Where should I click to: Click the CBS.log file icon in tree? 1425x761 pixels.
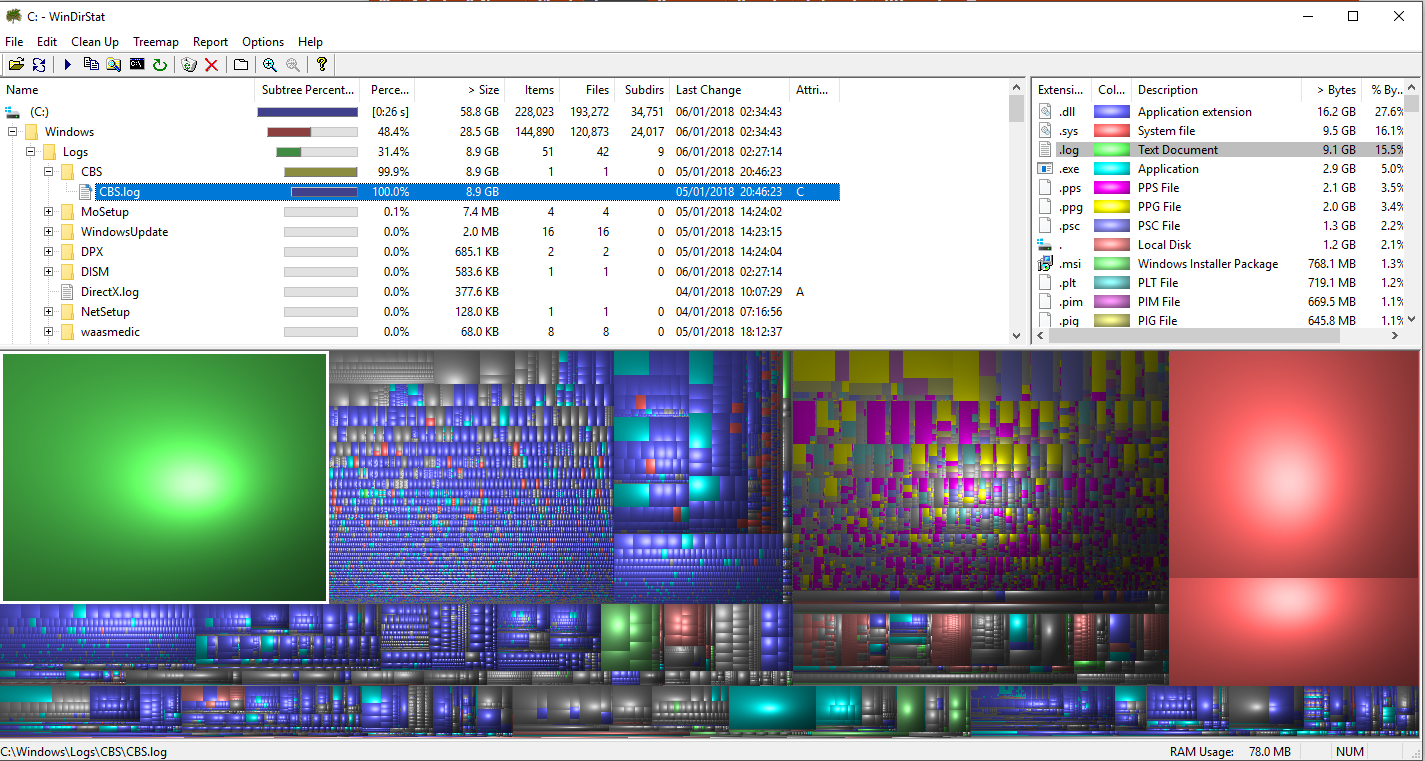point(86,192)
